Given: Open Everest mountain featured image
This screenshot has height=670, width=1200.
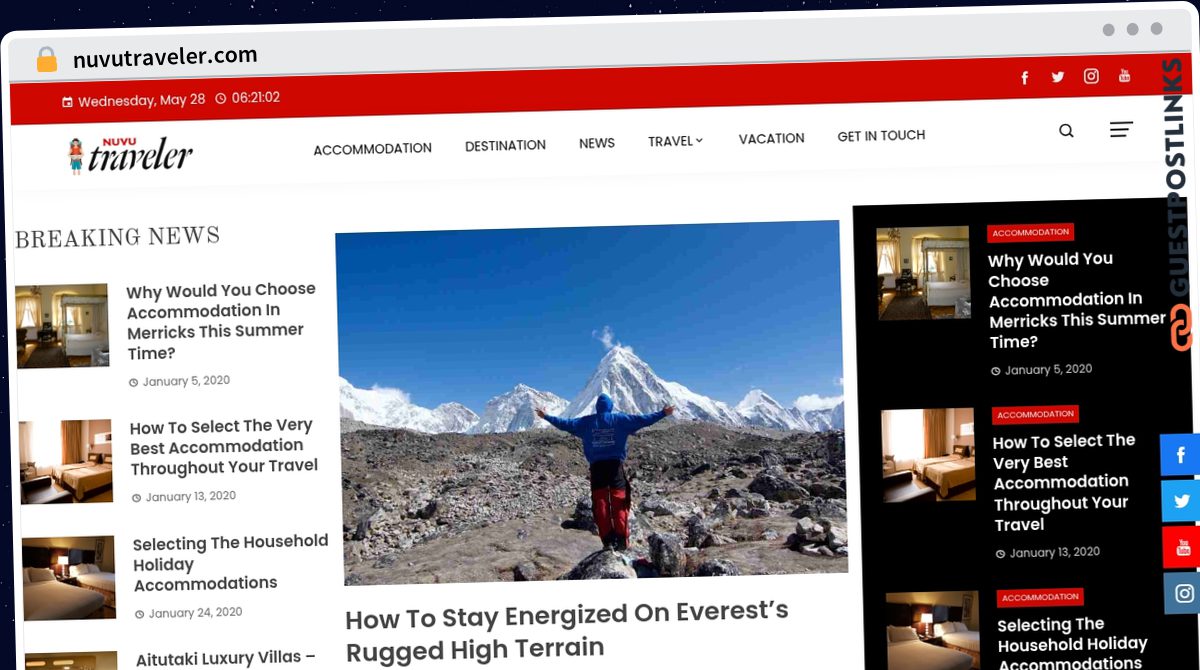Looking at the screenshot, I should pos(591,402).
